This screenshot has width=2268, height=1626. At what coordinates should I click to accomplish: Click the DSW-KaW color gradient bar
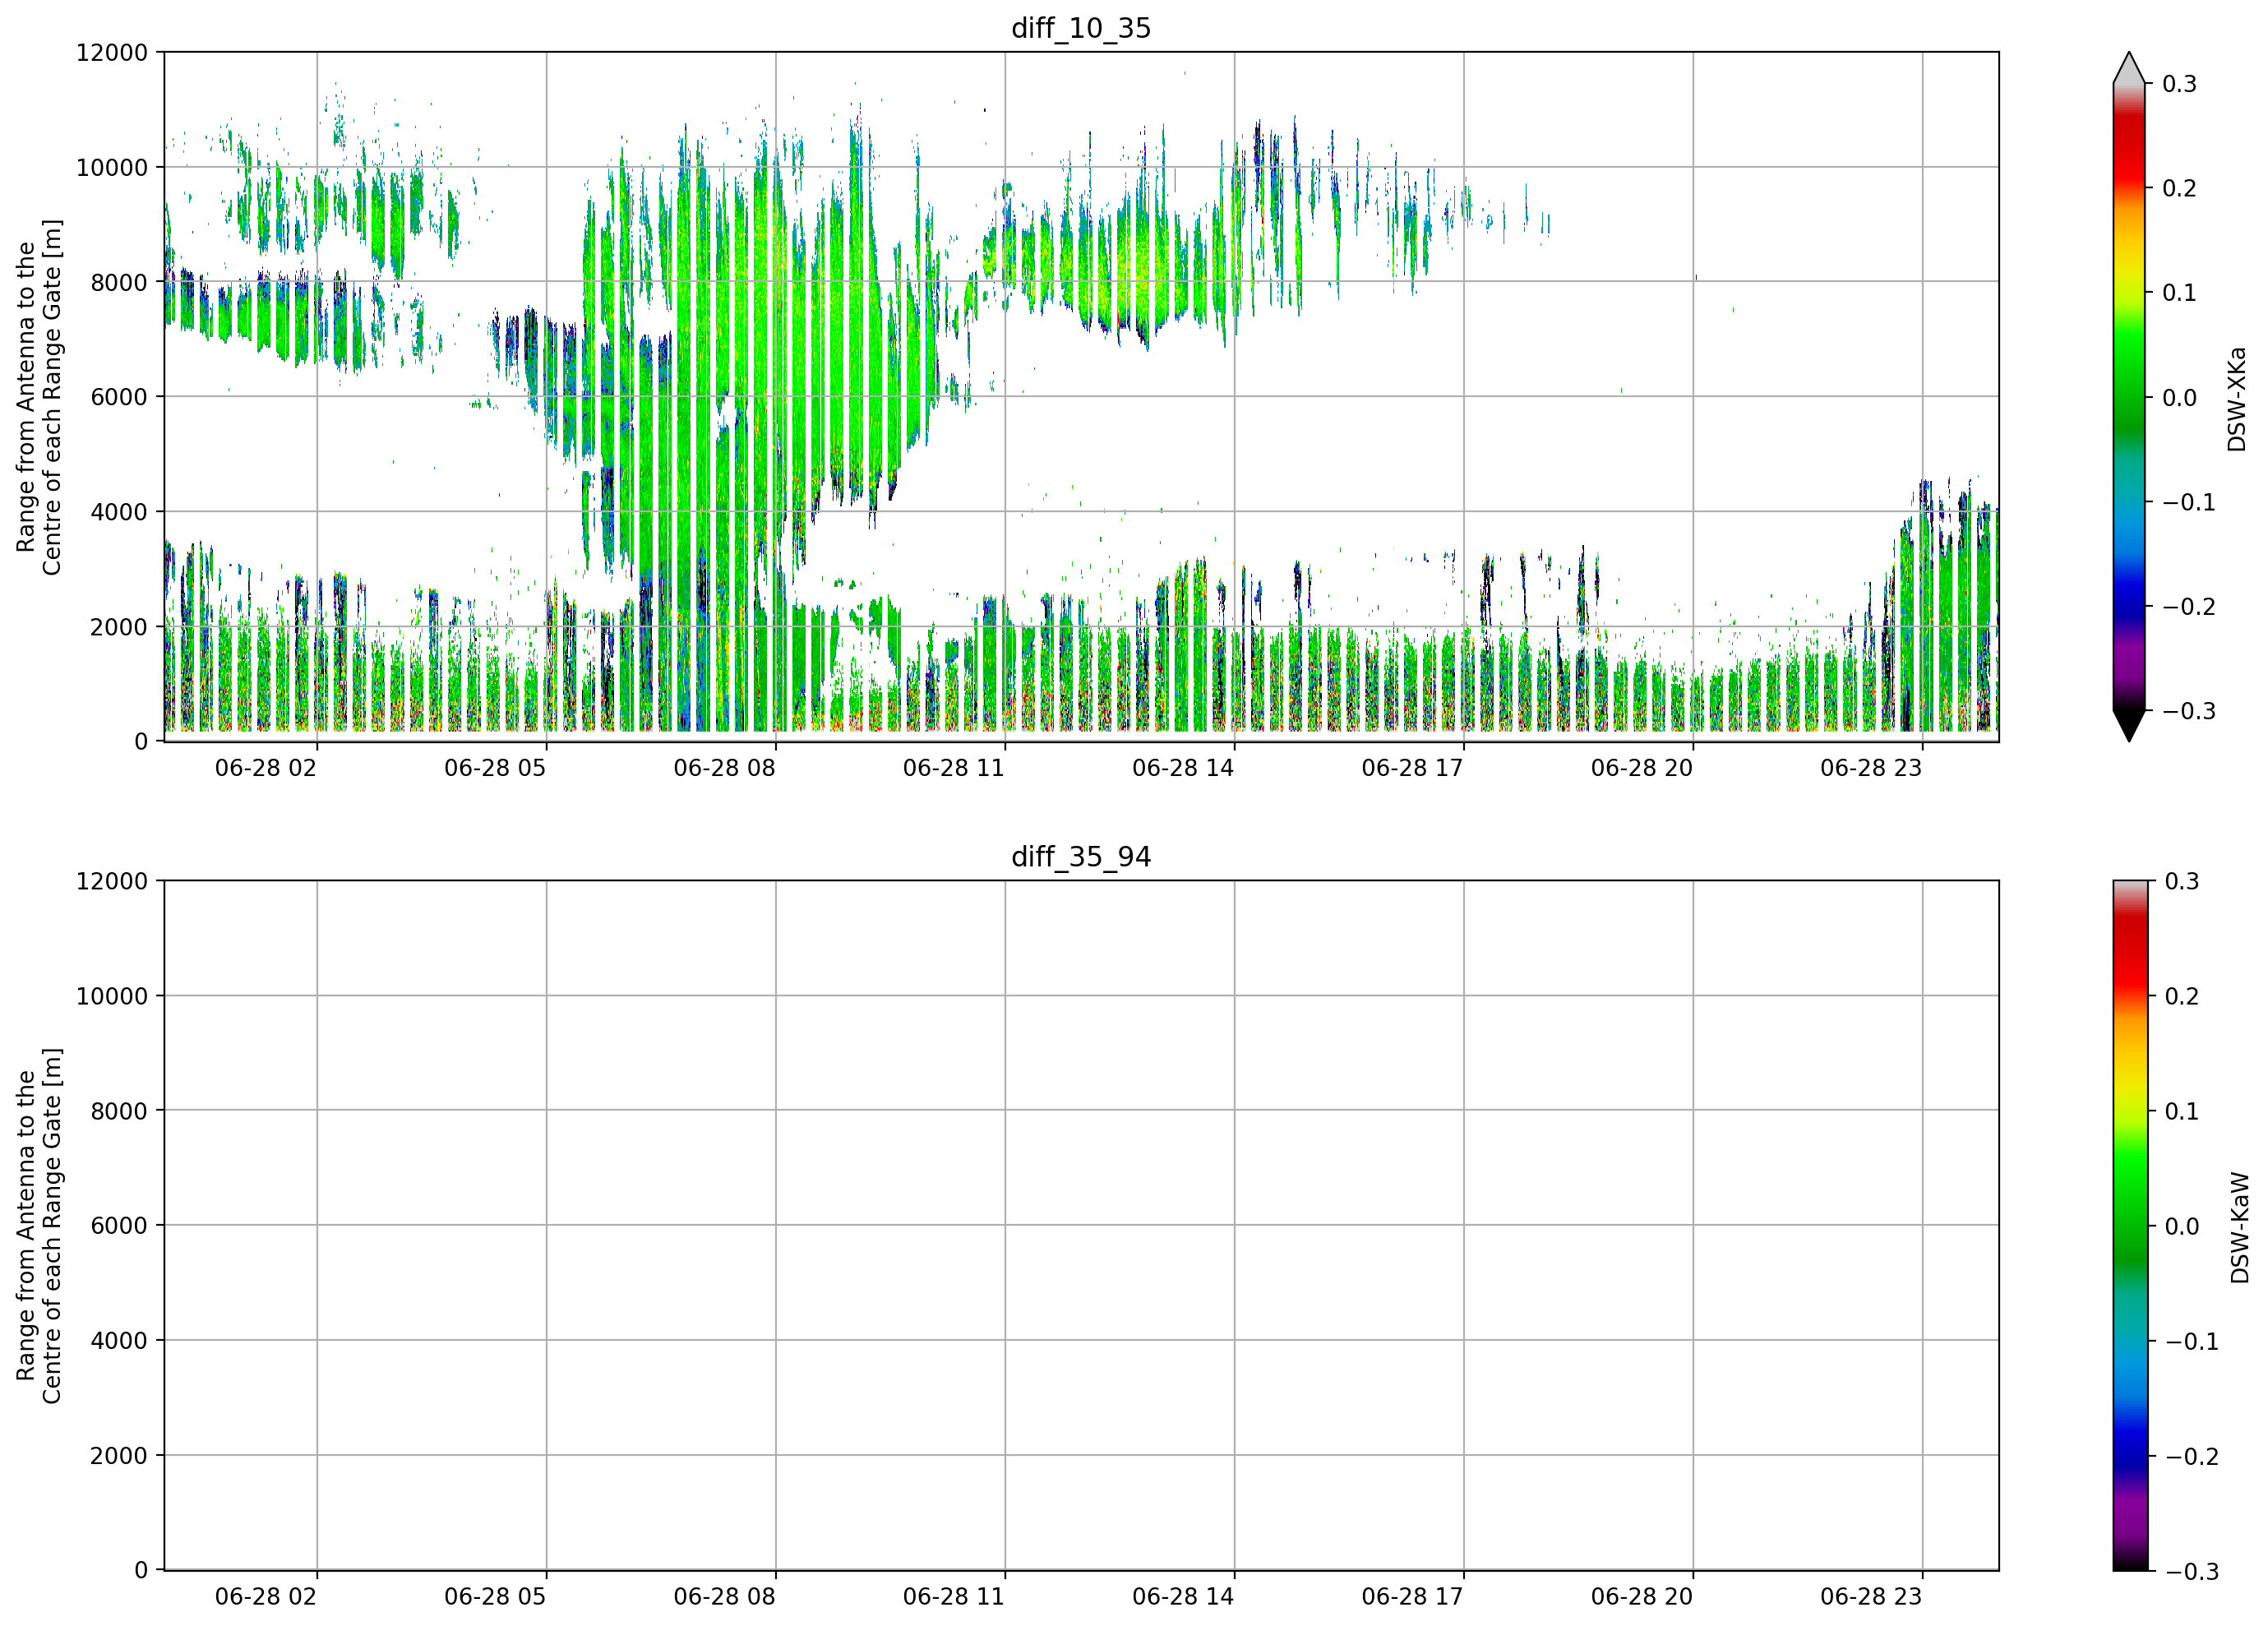coord(2129,1225)
